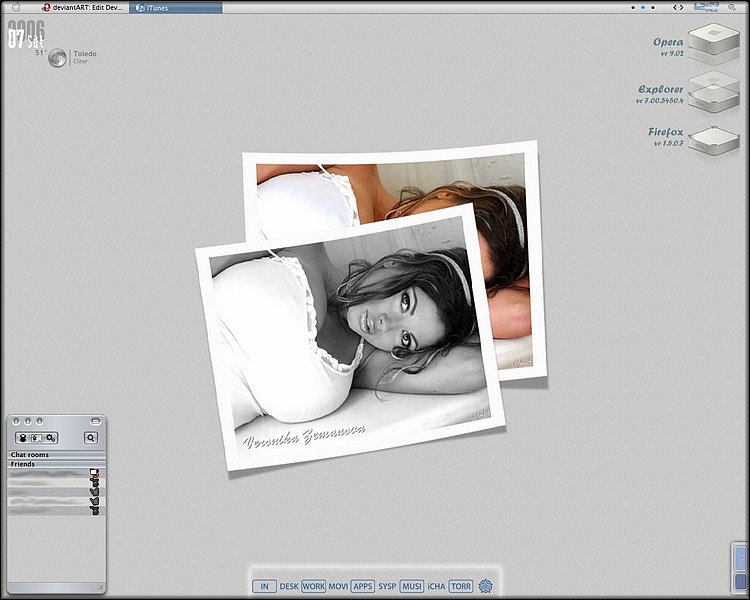This screenshot has height=600, width=750.
Task: Launch the Firefox desktop icon
Action: pyautogui.click(x=713, y=138)
